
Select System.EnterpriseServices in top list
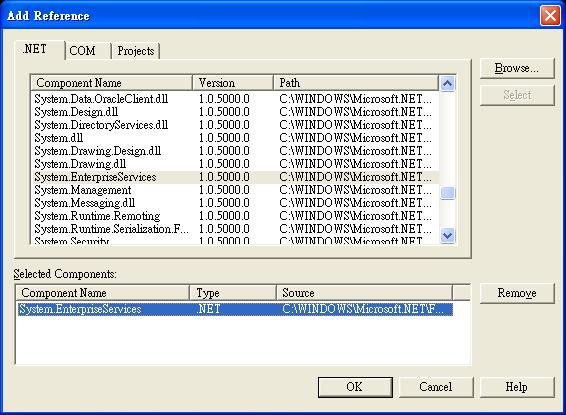tap(235, 177)
